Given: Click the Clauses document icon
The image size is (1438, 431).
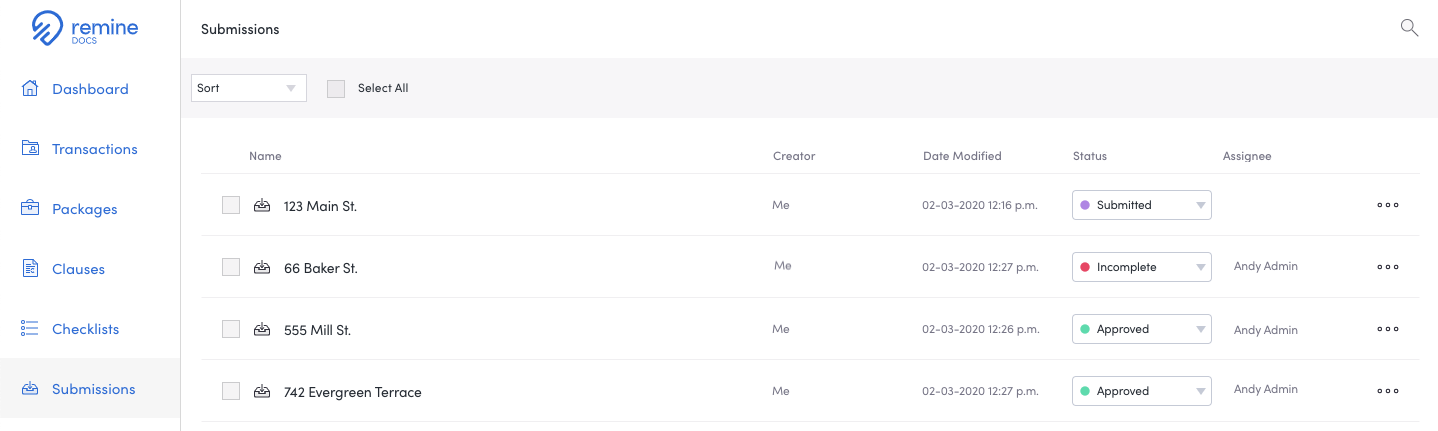Looking at the screenshot, I should point(30,268).
